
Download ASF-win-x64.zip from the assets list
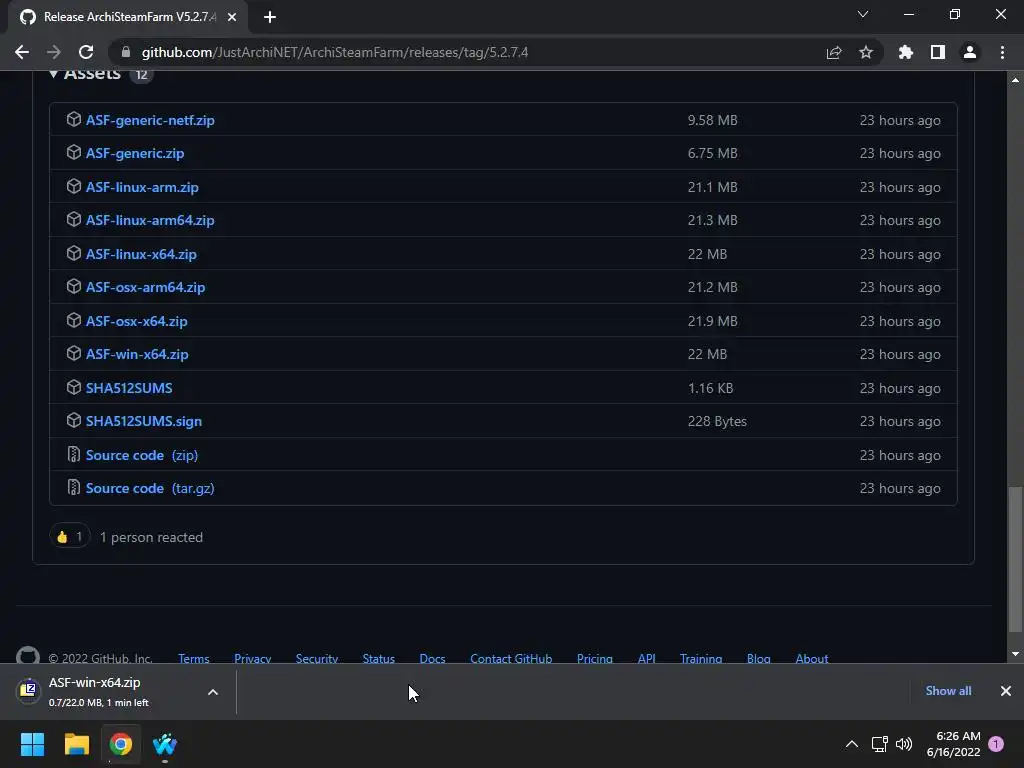pyautogui.click(x=137, y=355)
